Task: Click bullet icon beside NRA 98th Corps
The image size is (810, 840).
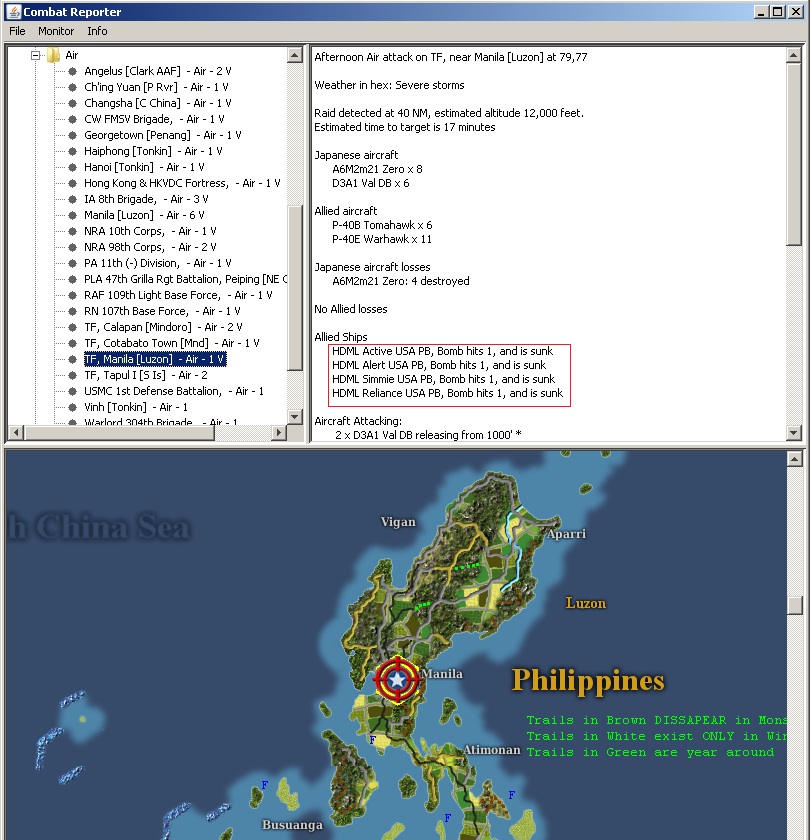Action: click(72, 248)
